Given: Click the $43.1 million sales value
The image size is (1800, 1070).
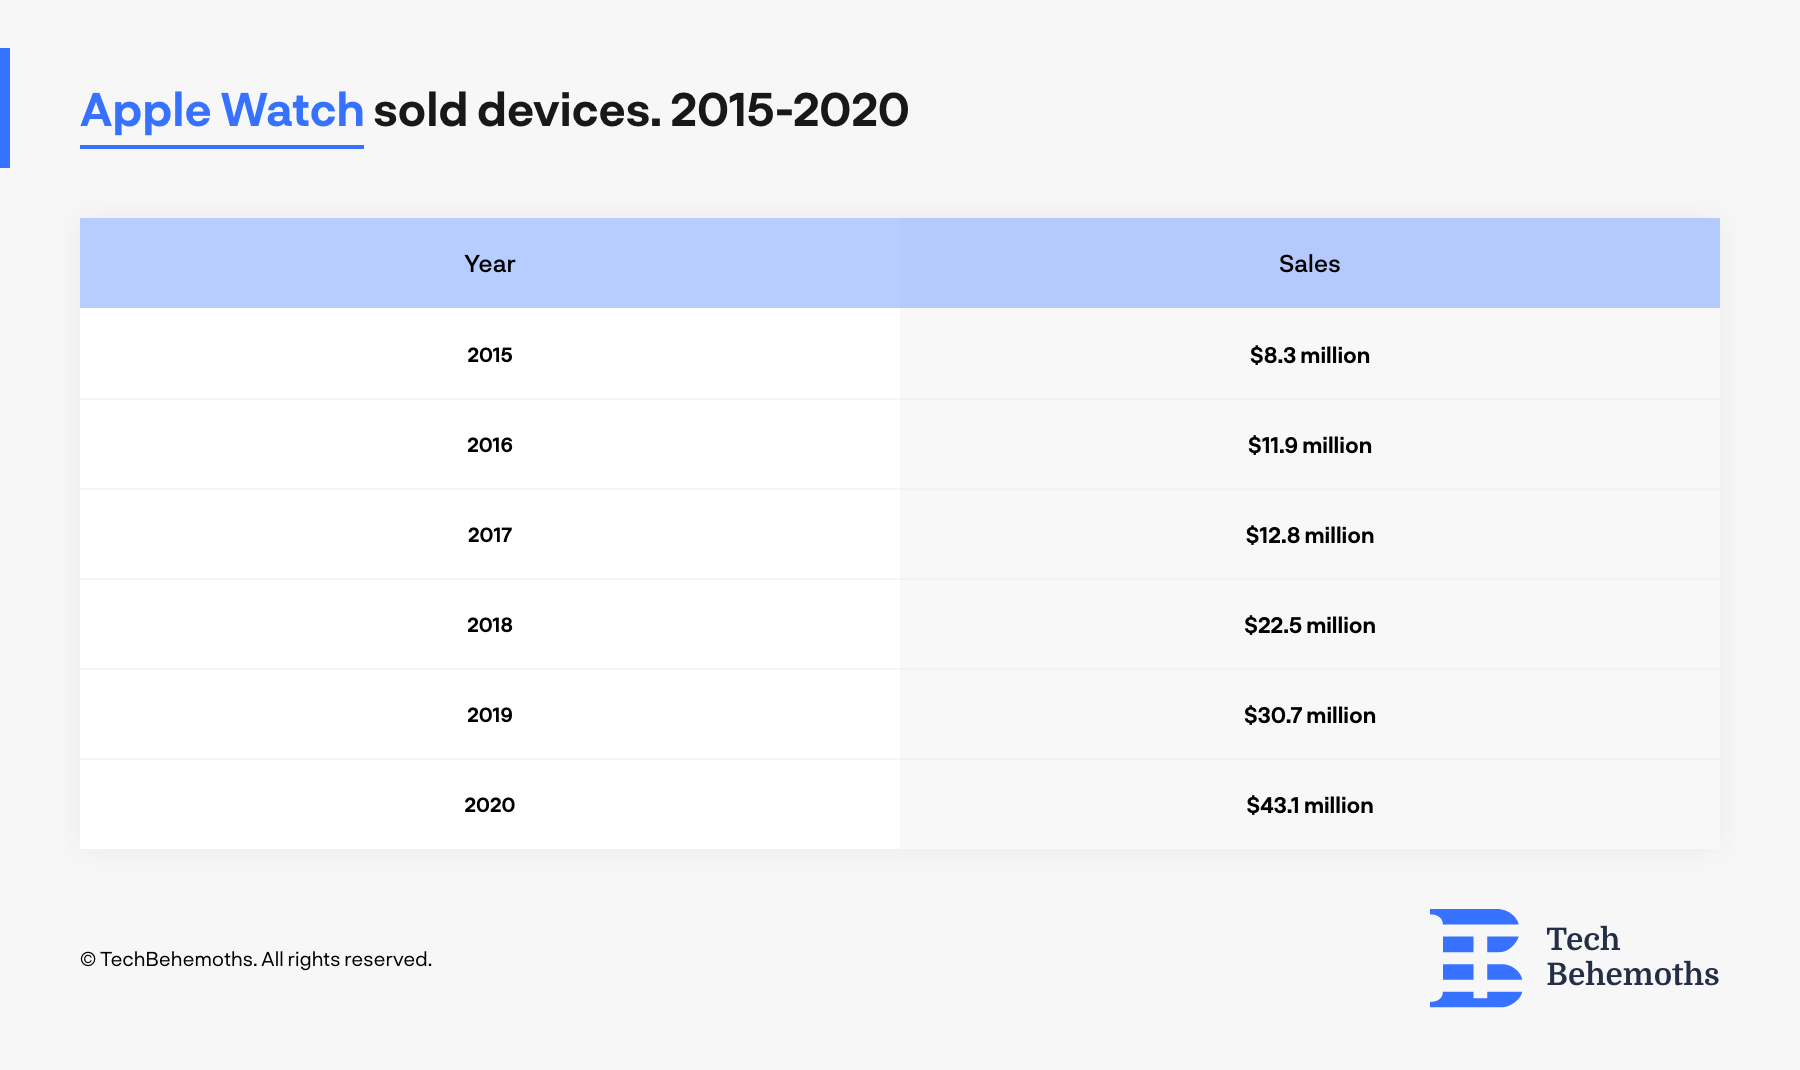Looking at the screenshot, I should [1310, 805].
